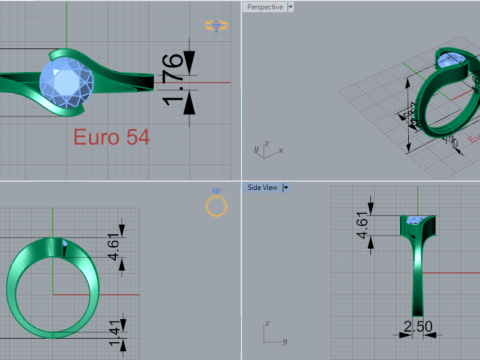Image resolution: width=480 pixels, height=360 pixels.
Task: Click the orange ring top-view thumbnail icon
Action: [216, 26]
